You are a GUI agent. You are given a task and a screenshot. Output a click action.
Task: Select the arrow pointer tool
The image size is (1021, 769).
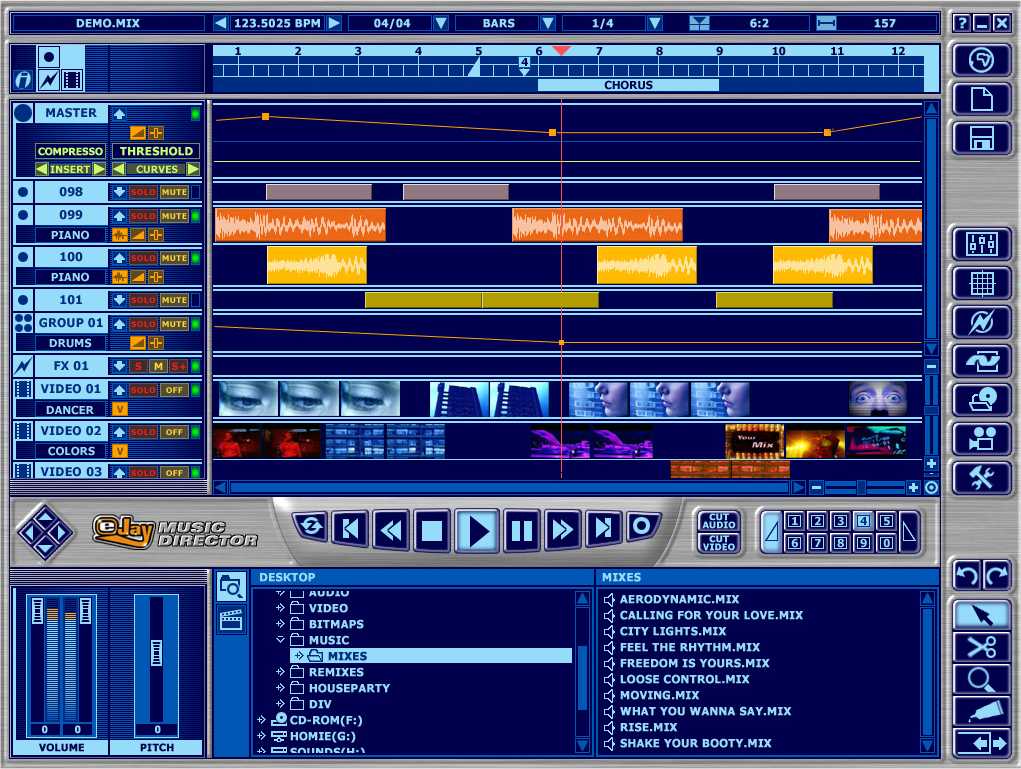981,615
